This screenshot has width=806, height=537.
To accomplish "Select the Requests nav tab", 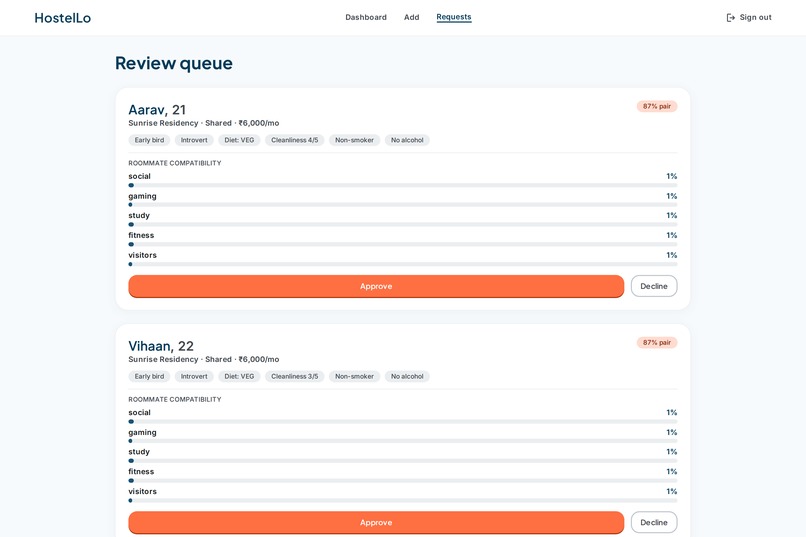I will (454, 17).
